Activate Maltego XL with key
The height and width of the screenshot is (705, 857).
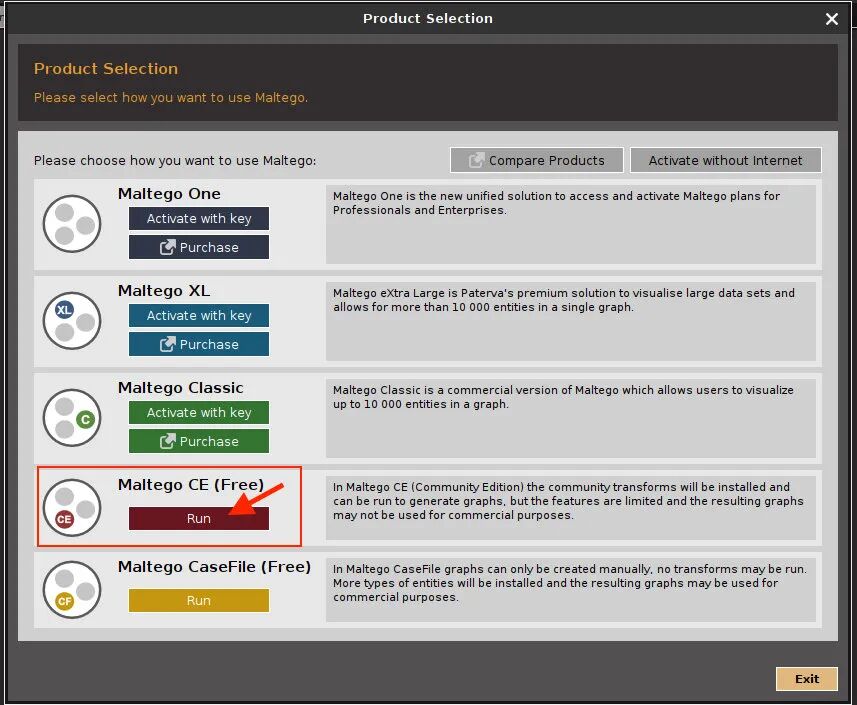point(199,315)
